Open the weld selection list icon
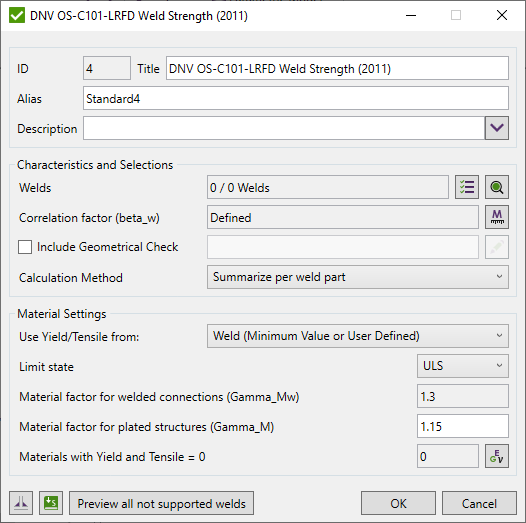The image size is (526, 523). click(467, 187)
